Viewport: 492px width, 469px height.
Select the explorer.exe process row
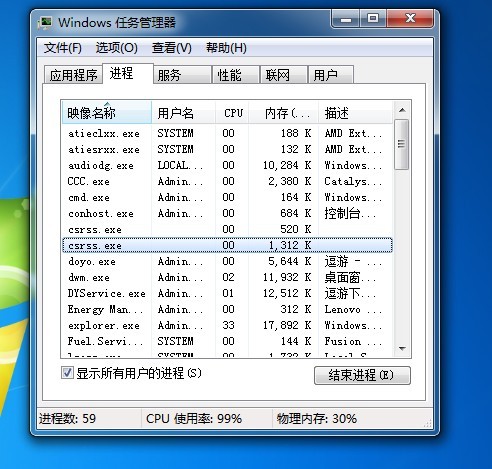tap(227, 325)
